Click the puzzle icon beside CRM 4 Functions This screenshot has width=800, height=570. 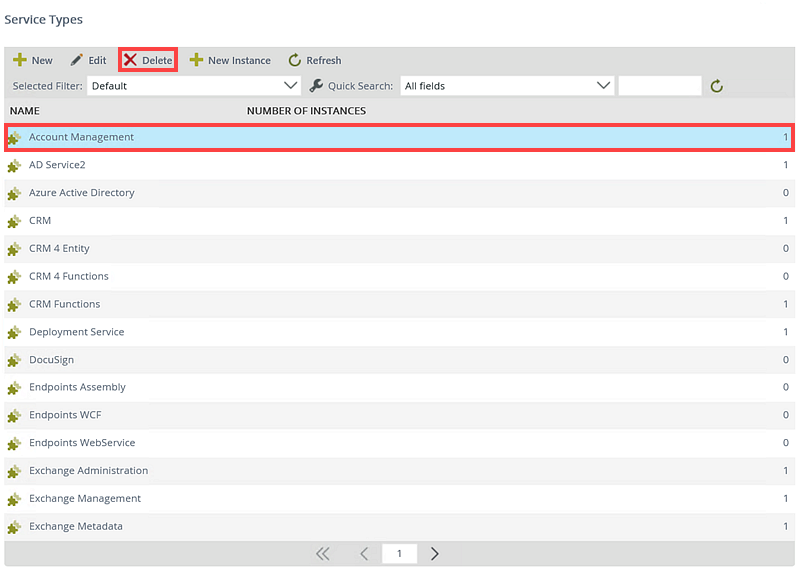(x=14, y=277)
